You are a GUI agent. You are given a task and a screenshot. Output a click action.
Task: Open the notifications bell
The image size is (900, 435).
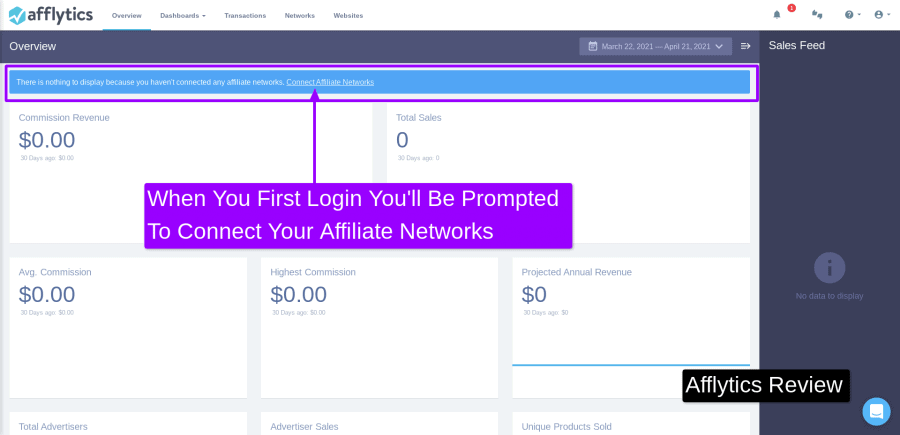pyautogui.click(x=777, y=15)
